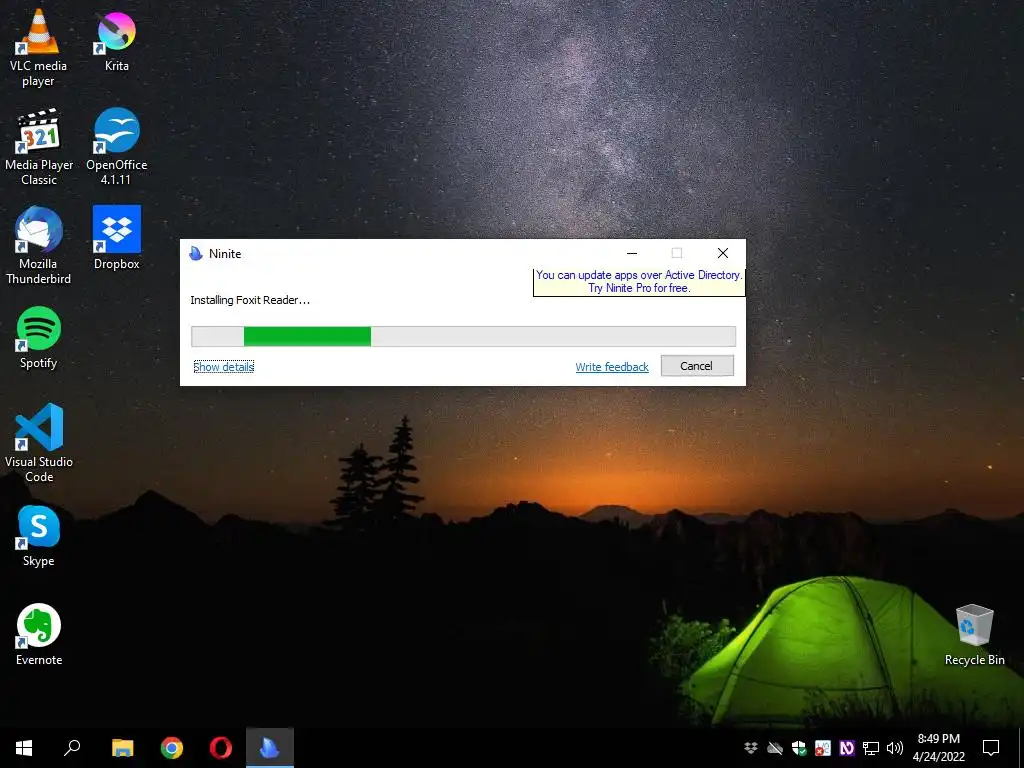Select the Visual Studio Code shortcut
The height and width of the screenshot is (768, 1024).
pos(39,443)
